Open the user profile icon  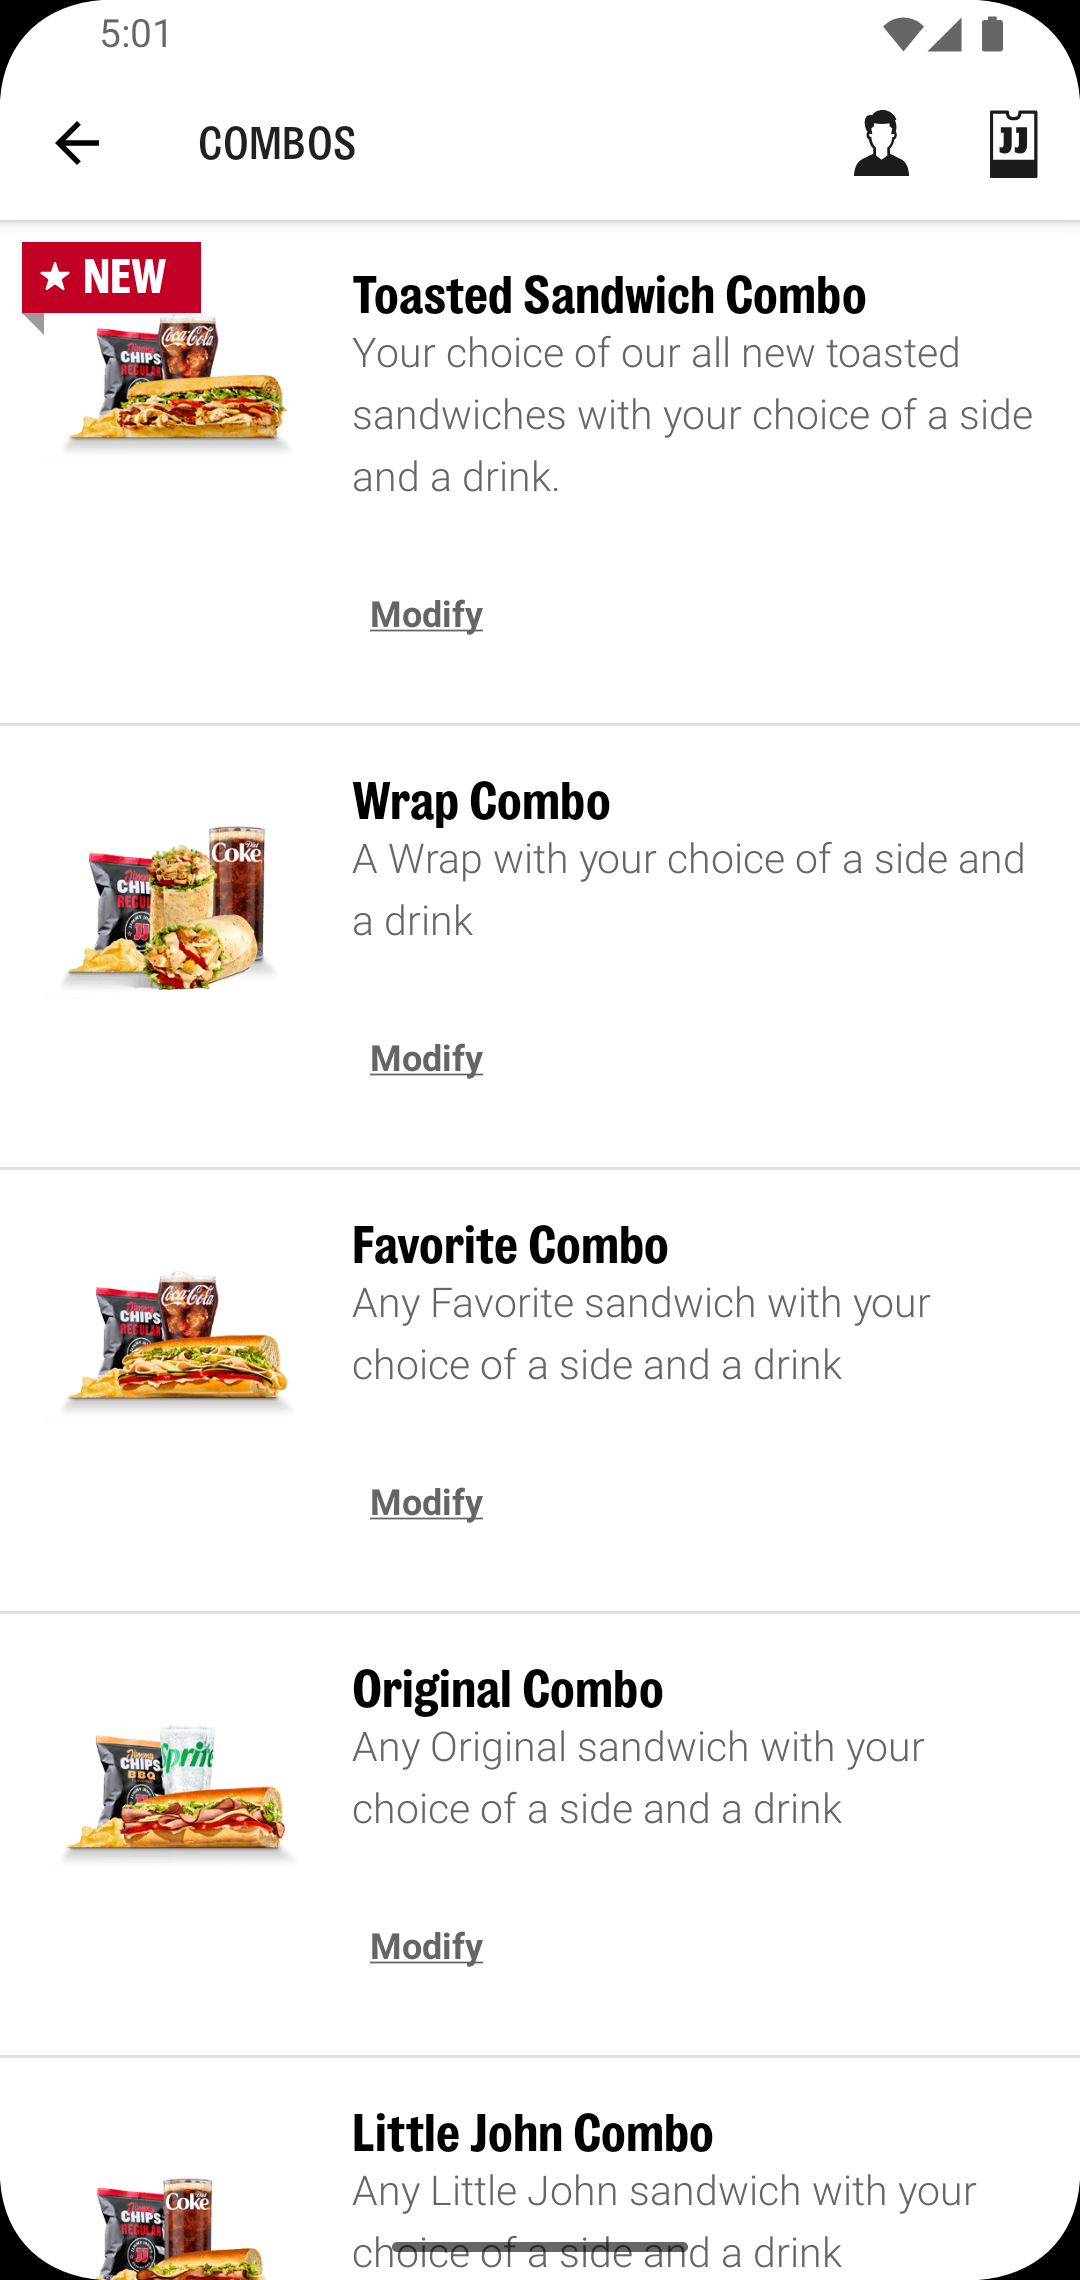pos(881,144)
